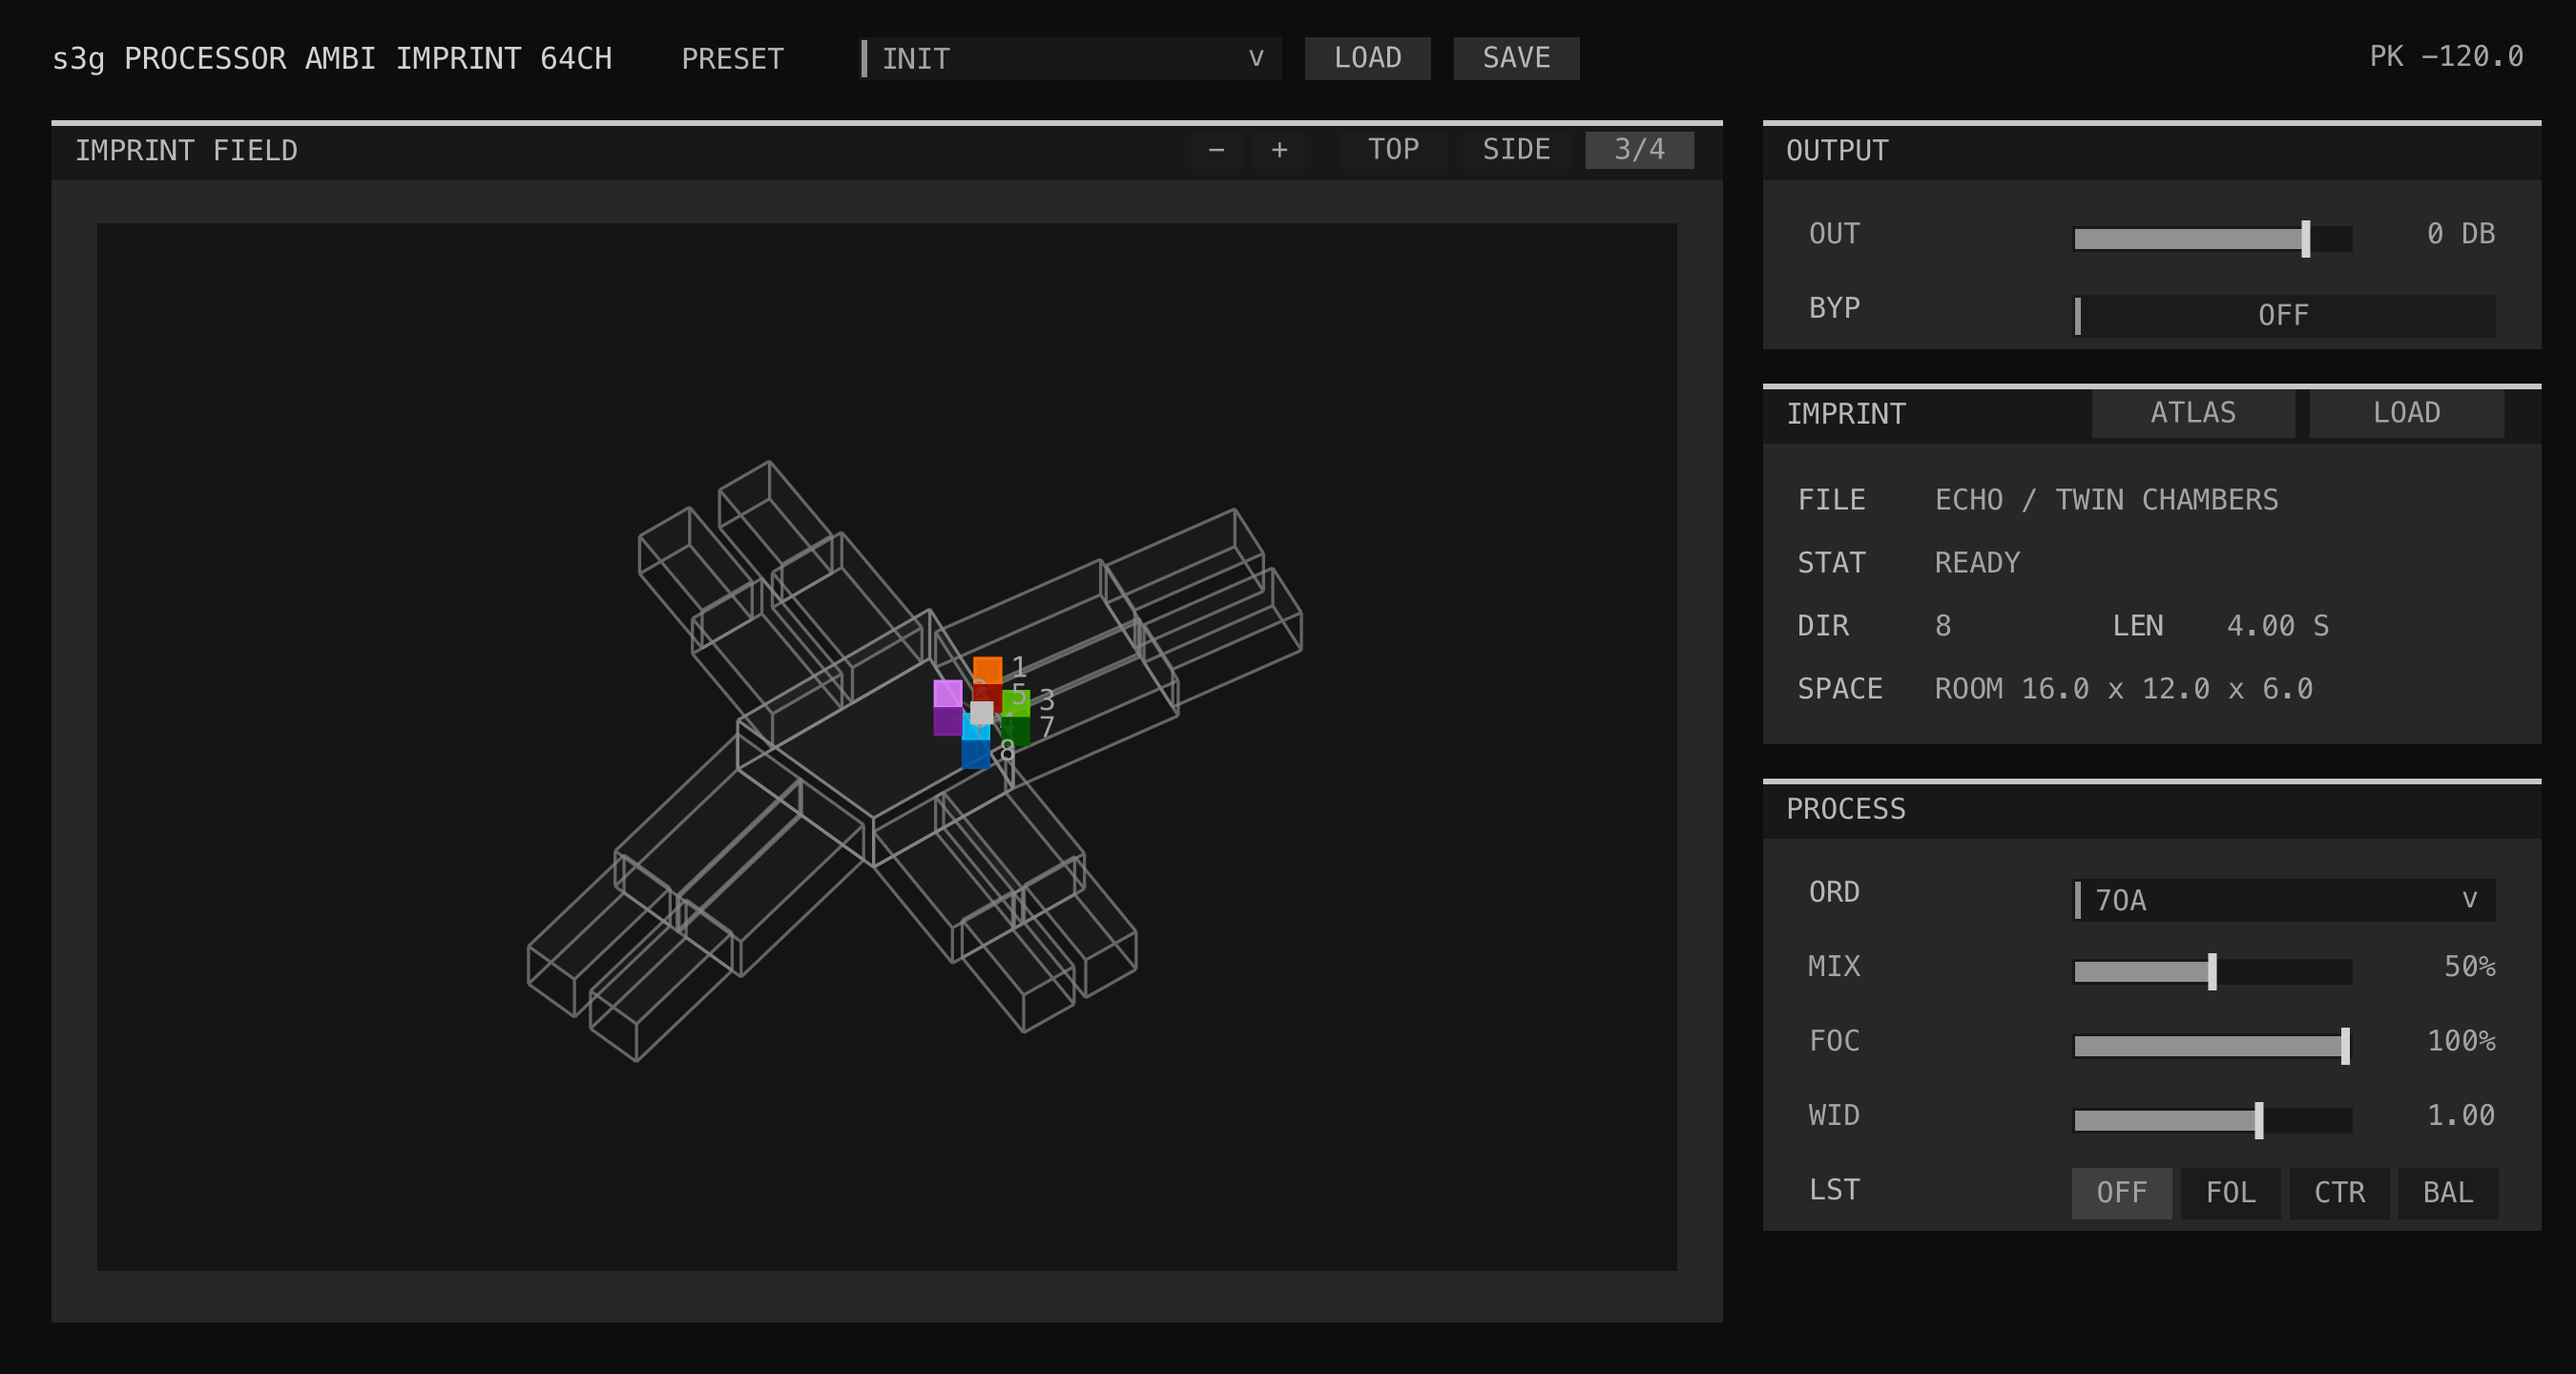Set LST mode to OFF
Image resolution: width=2576 pixels, height=1374 pixels.
2121,1192
